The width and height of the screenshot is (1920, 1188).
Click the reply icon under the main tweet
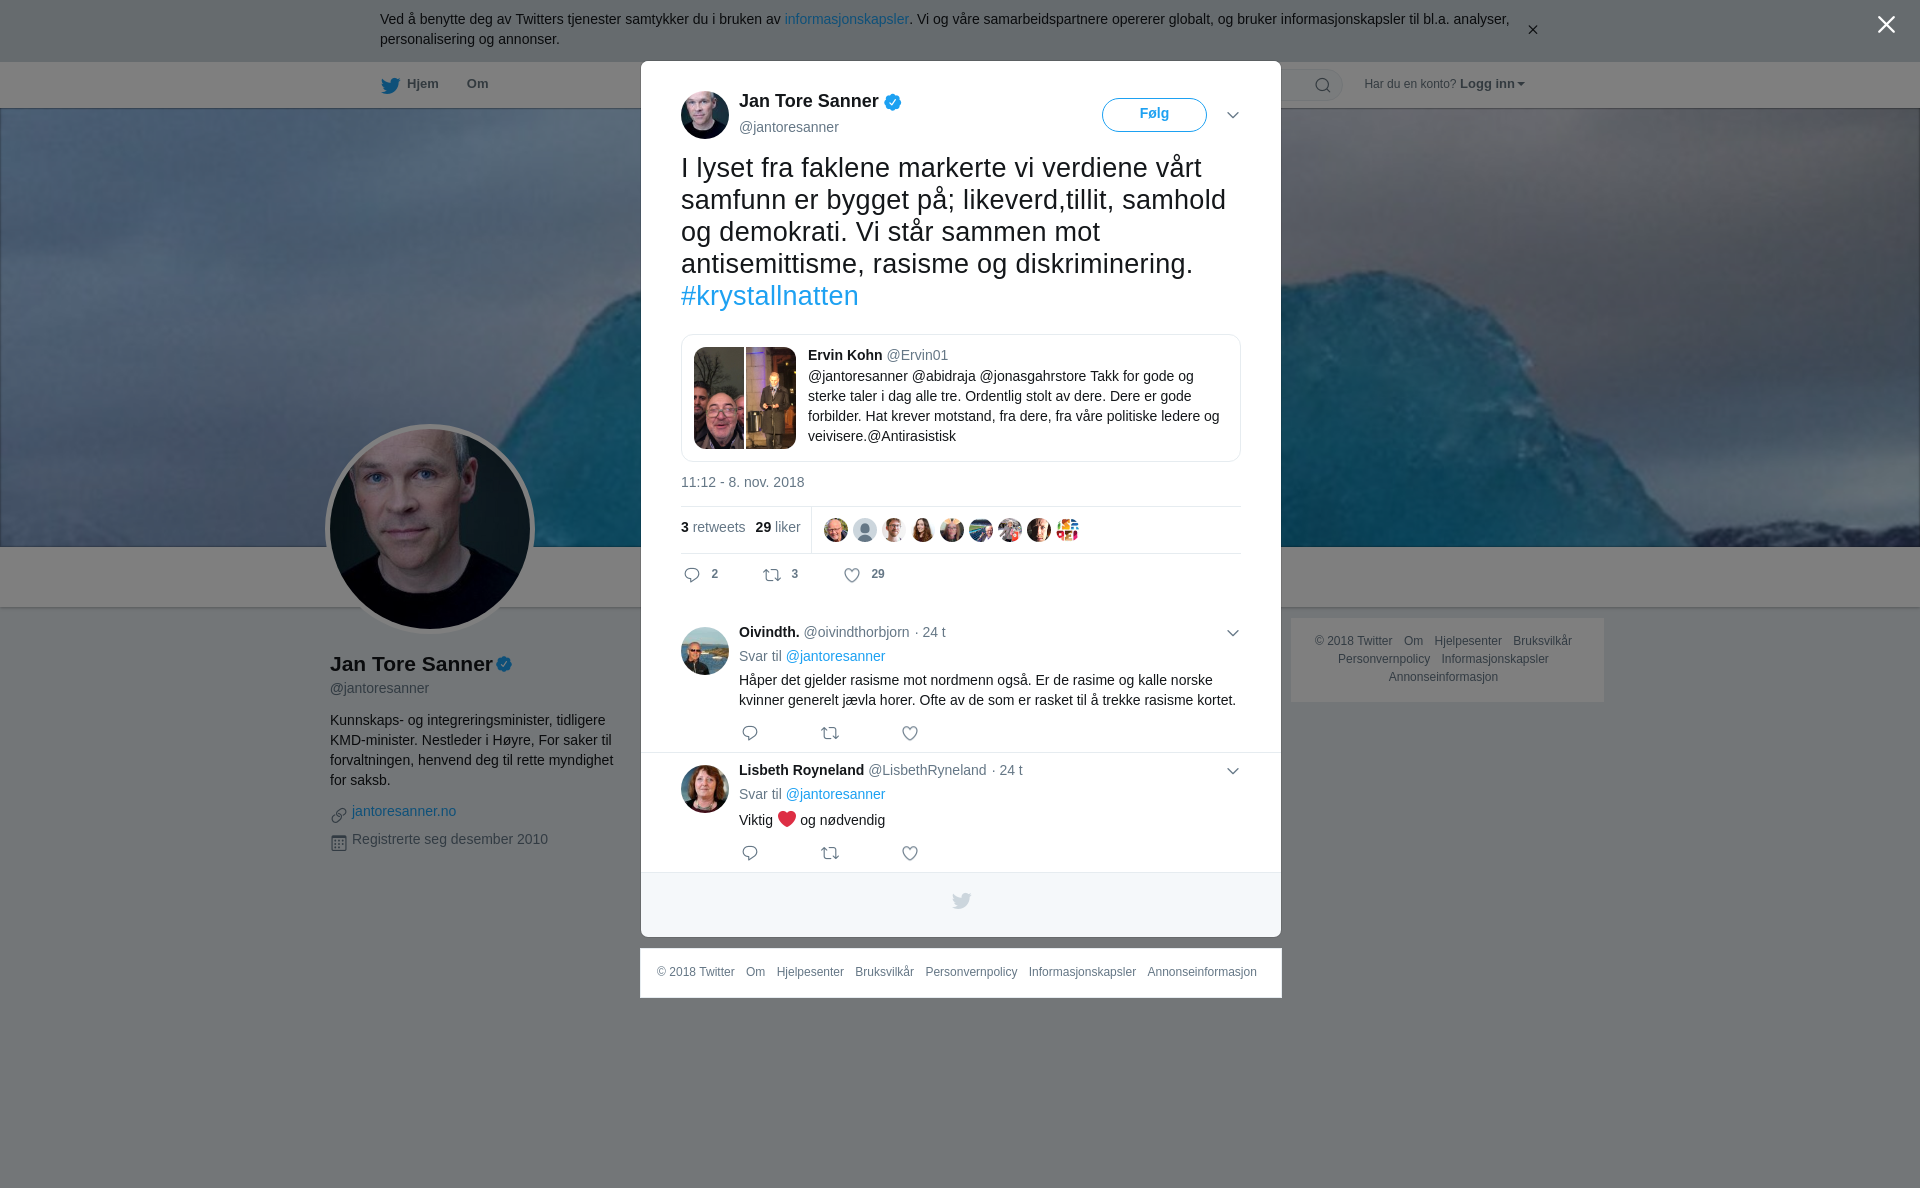coord(692,575)
